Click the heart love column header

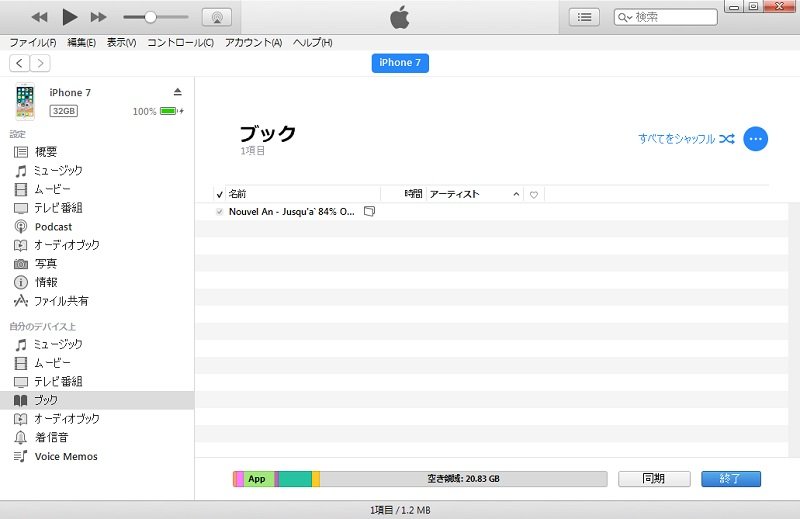(534, 194)
